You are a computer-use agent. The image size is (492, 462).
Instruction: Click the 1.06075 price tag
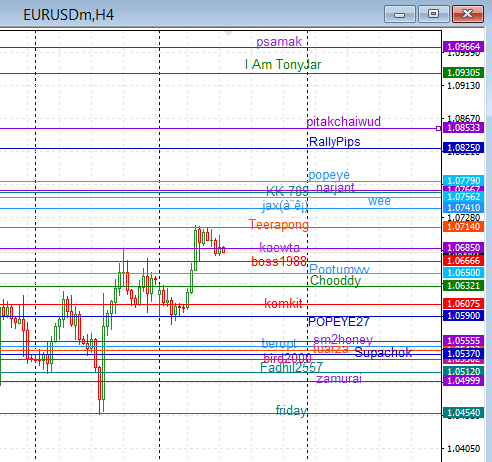tap(463, 304)
